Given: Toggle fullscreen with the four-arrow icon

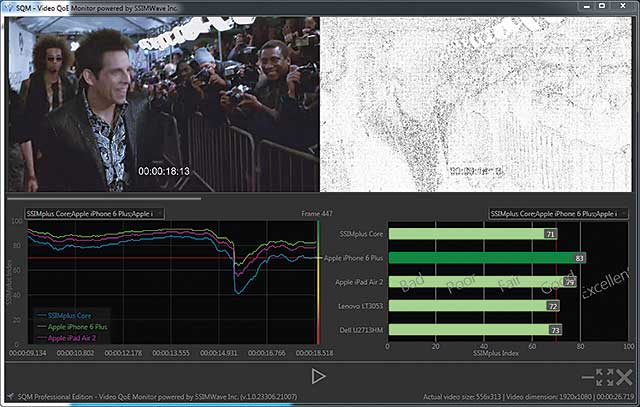Looking at the screenshot, I should click(604, 377).
